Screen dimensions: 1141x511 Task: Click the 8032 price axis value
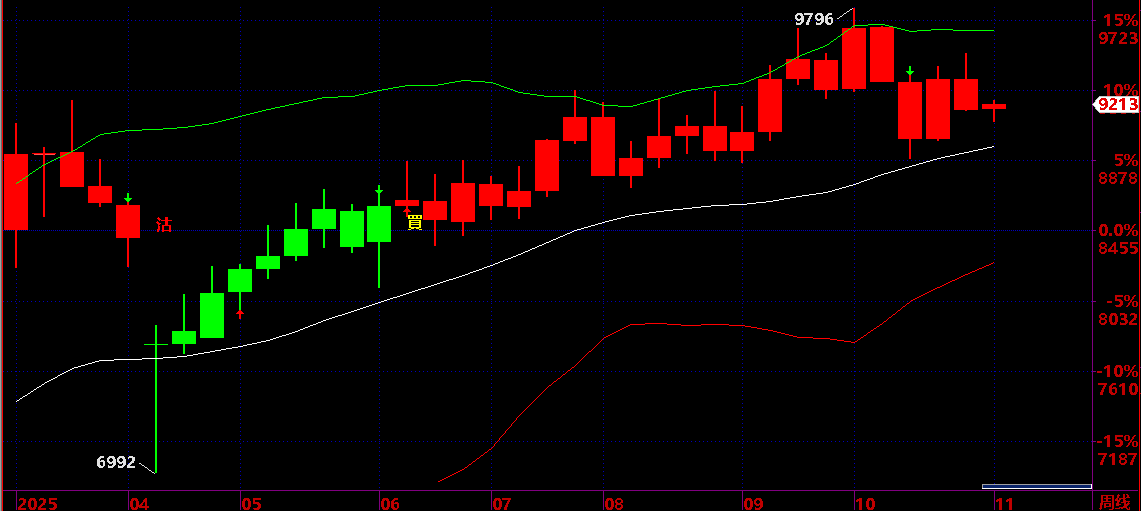point(1120,320)
